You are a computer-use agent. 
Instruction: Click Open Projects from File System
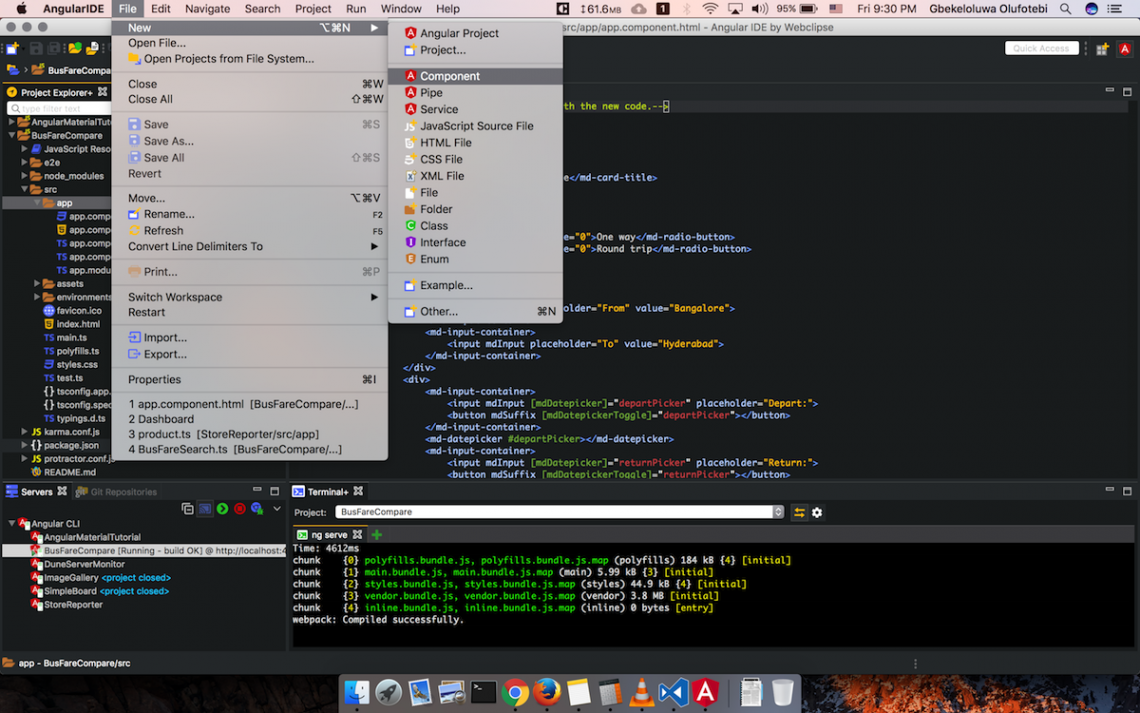point(228,59)
